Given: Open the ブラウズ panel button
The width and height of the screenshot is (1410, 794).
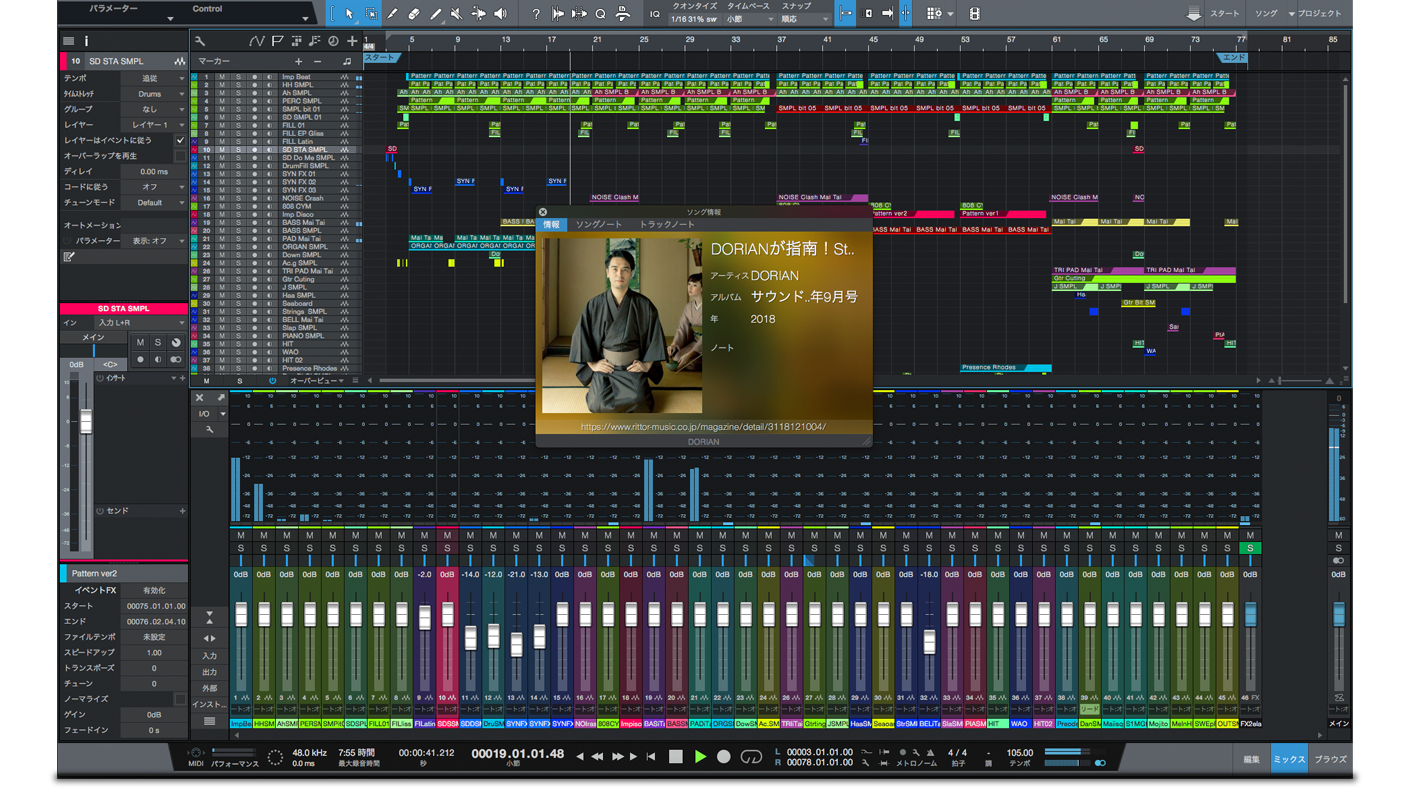Looking at the screenshot, I should pyautogui.click(x=1331, y=759).
